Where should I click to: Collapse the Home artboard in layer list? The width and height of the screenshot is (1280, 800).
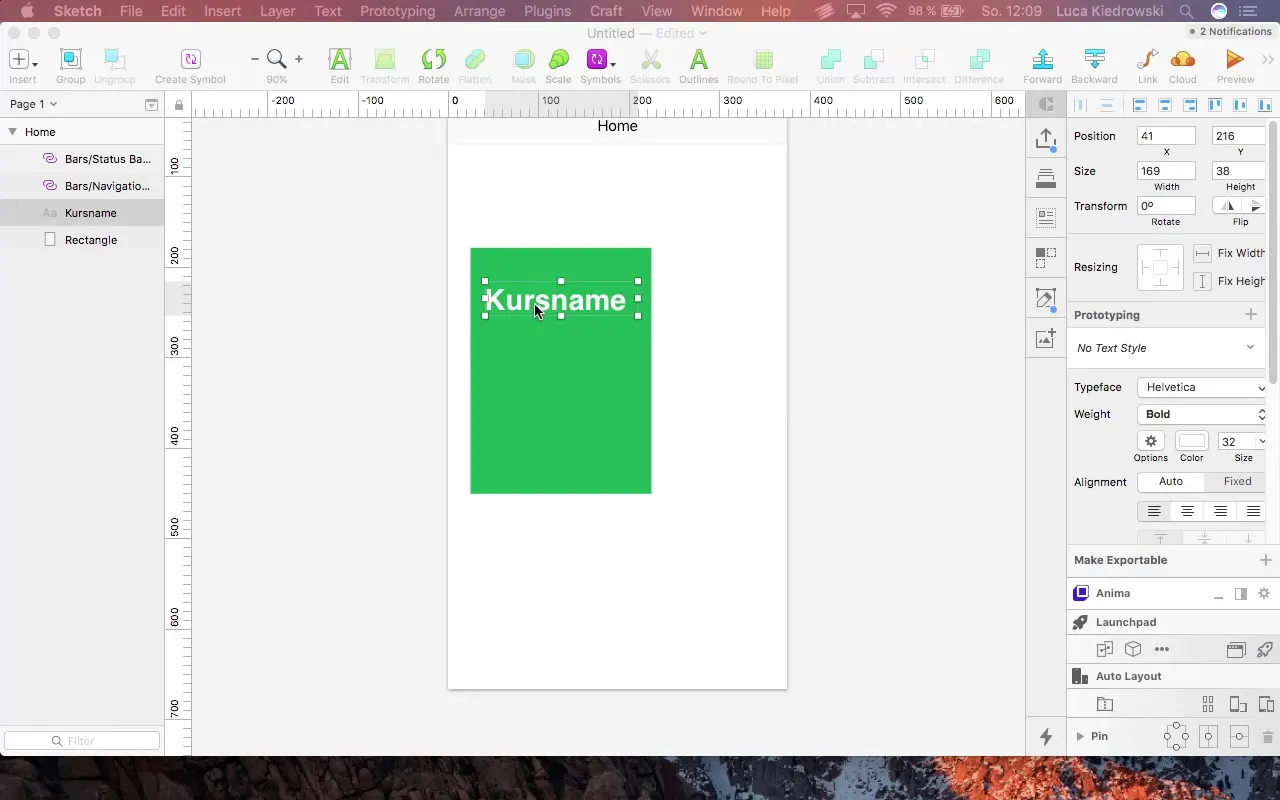(12, 132)
